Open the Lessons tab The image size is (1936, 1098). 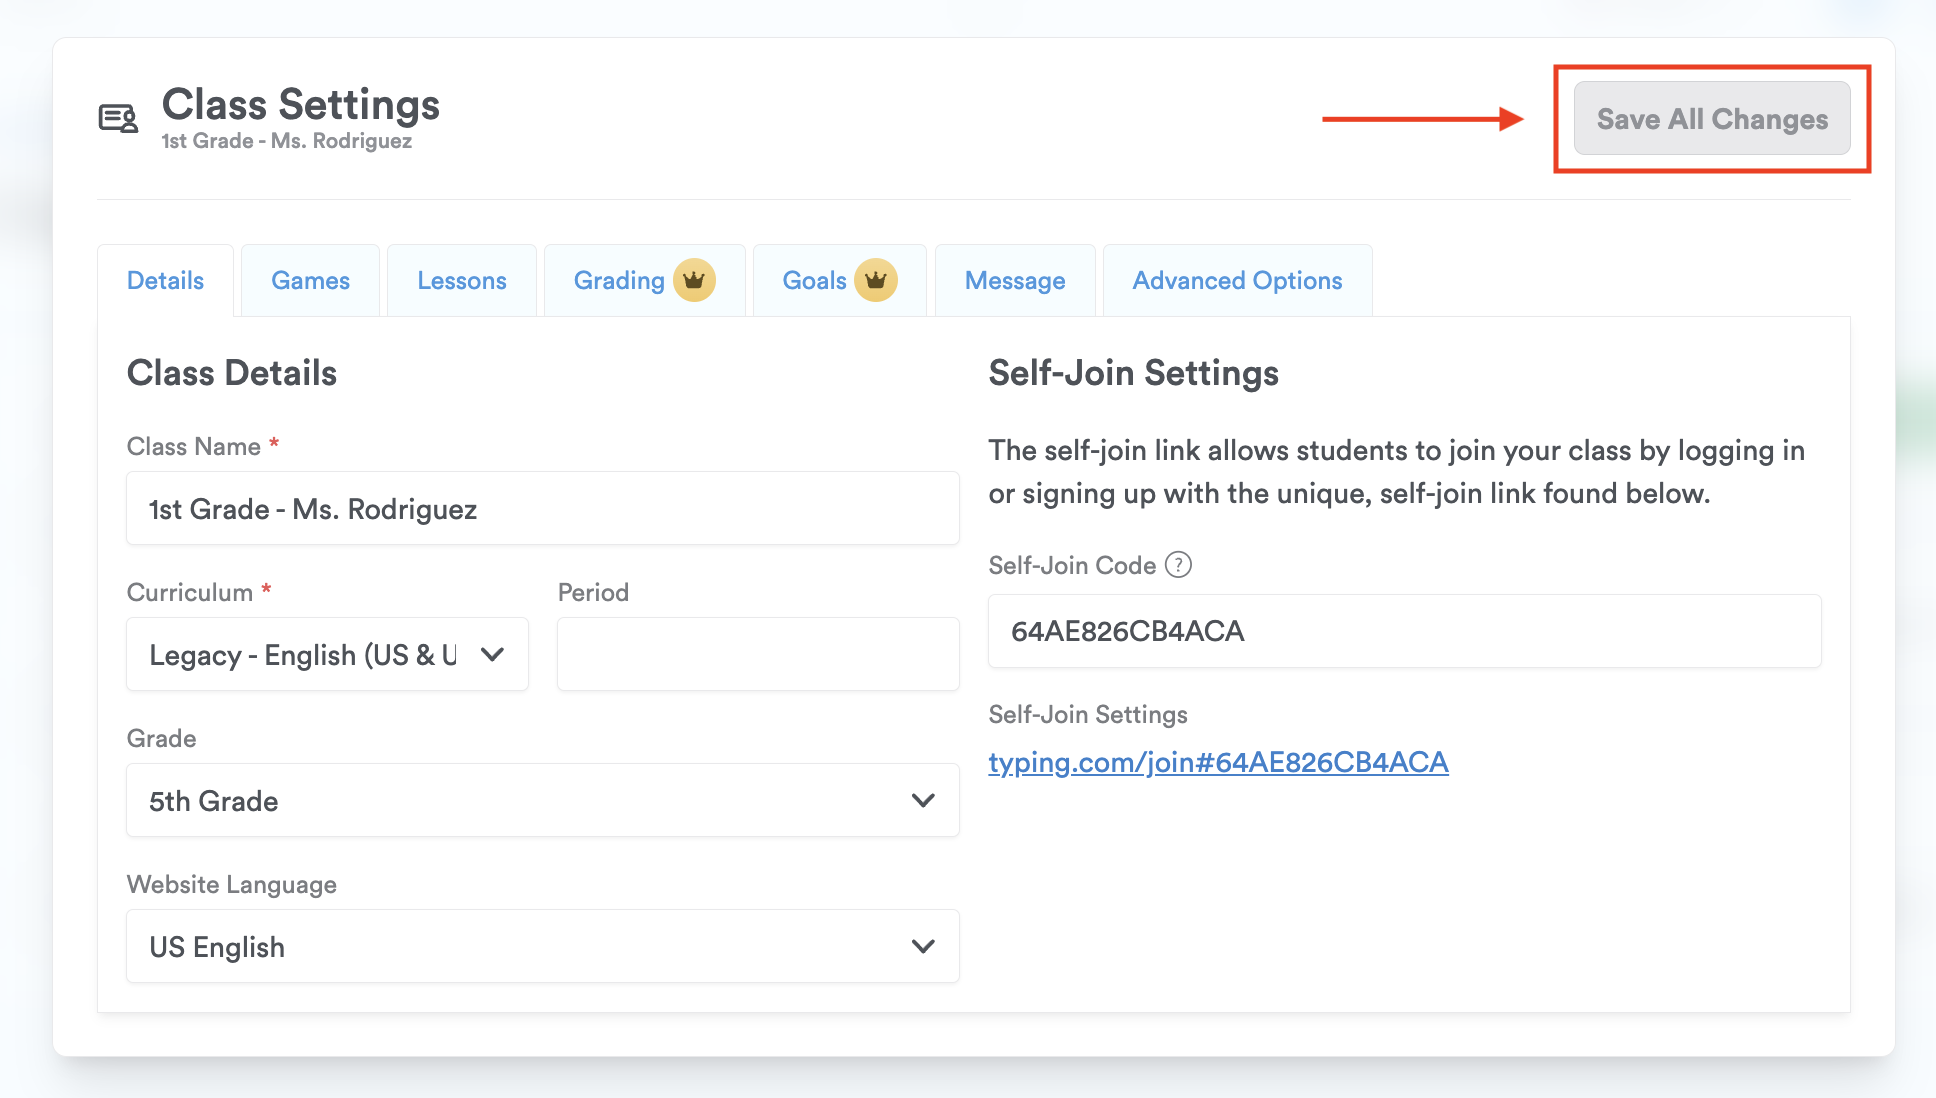tap(461, 281)
